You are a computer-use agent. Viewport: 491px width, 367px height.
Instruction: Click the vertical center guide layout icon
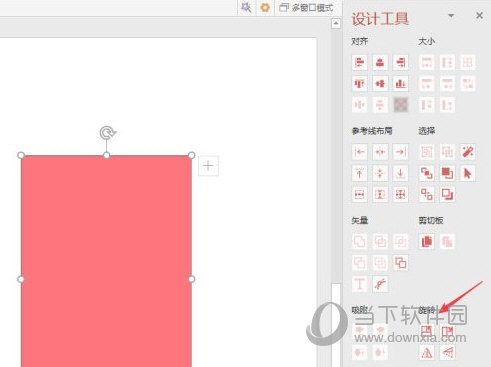click(x=380, y=173)
